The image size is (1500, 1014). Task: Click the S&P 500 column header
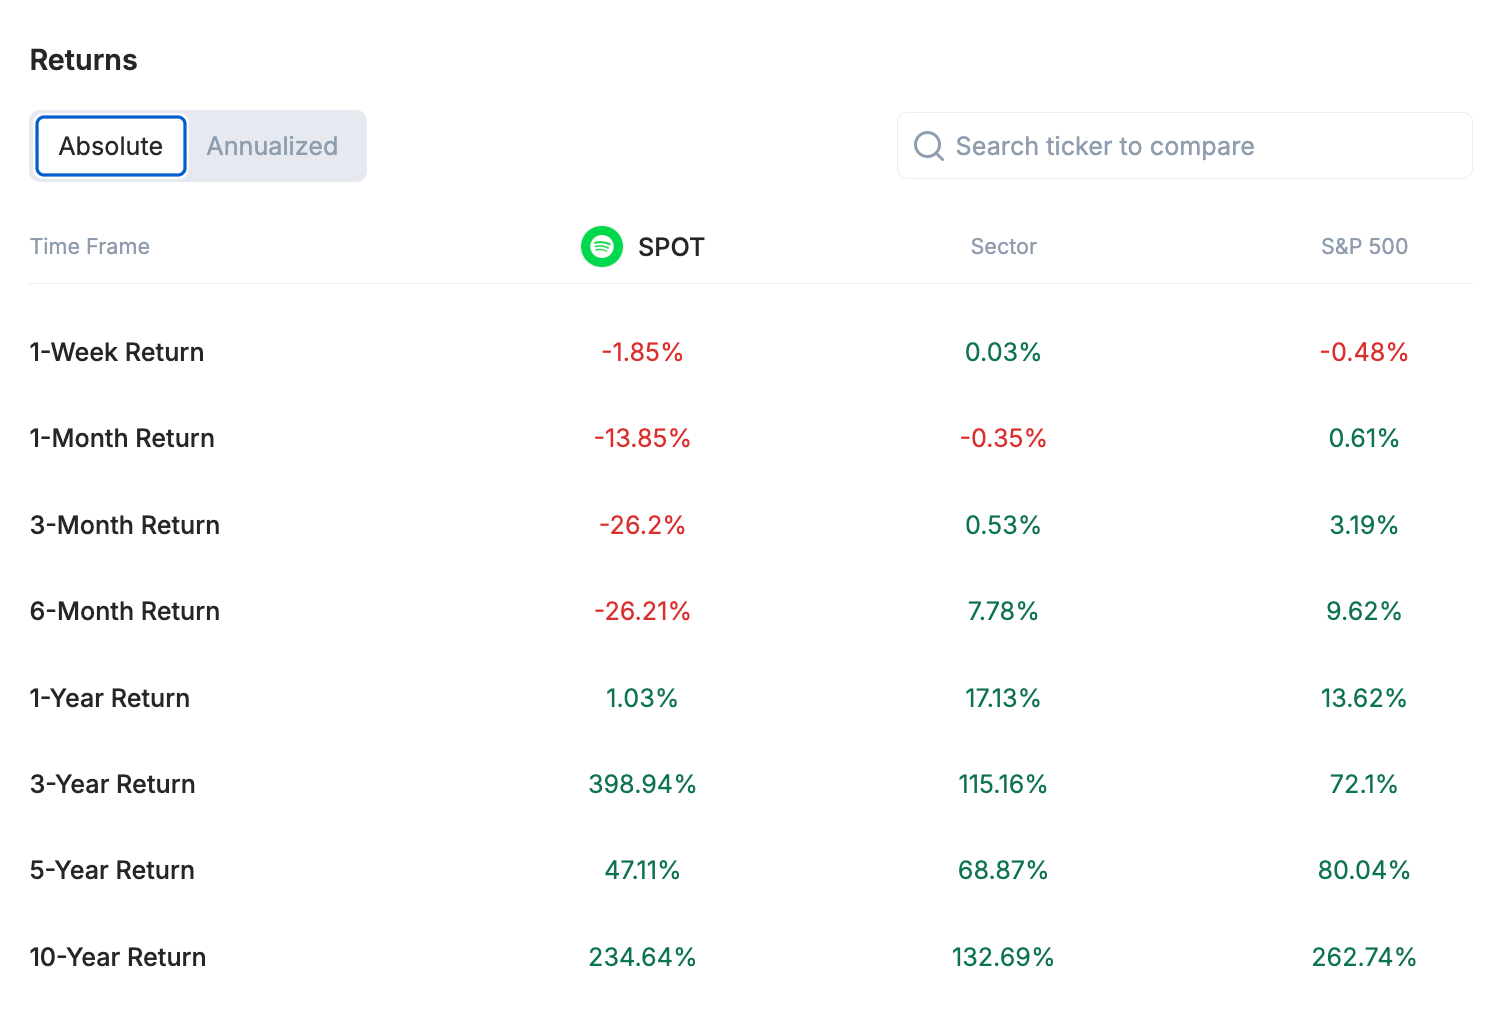click(x=1364, y=247)
